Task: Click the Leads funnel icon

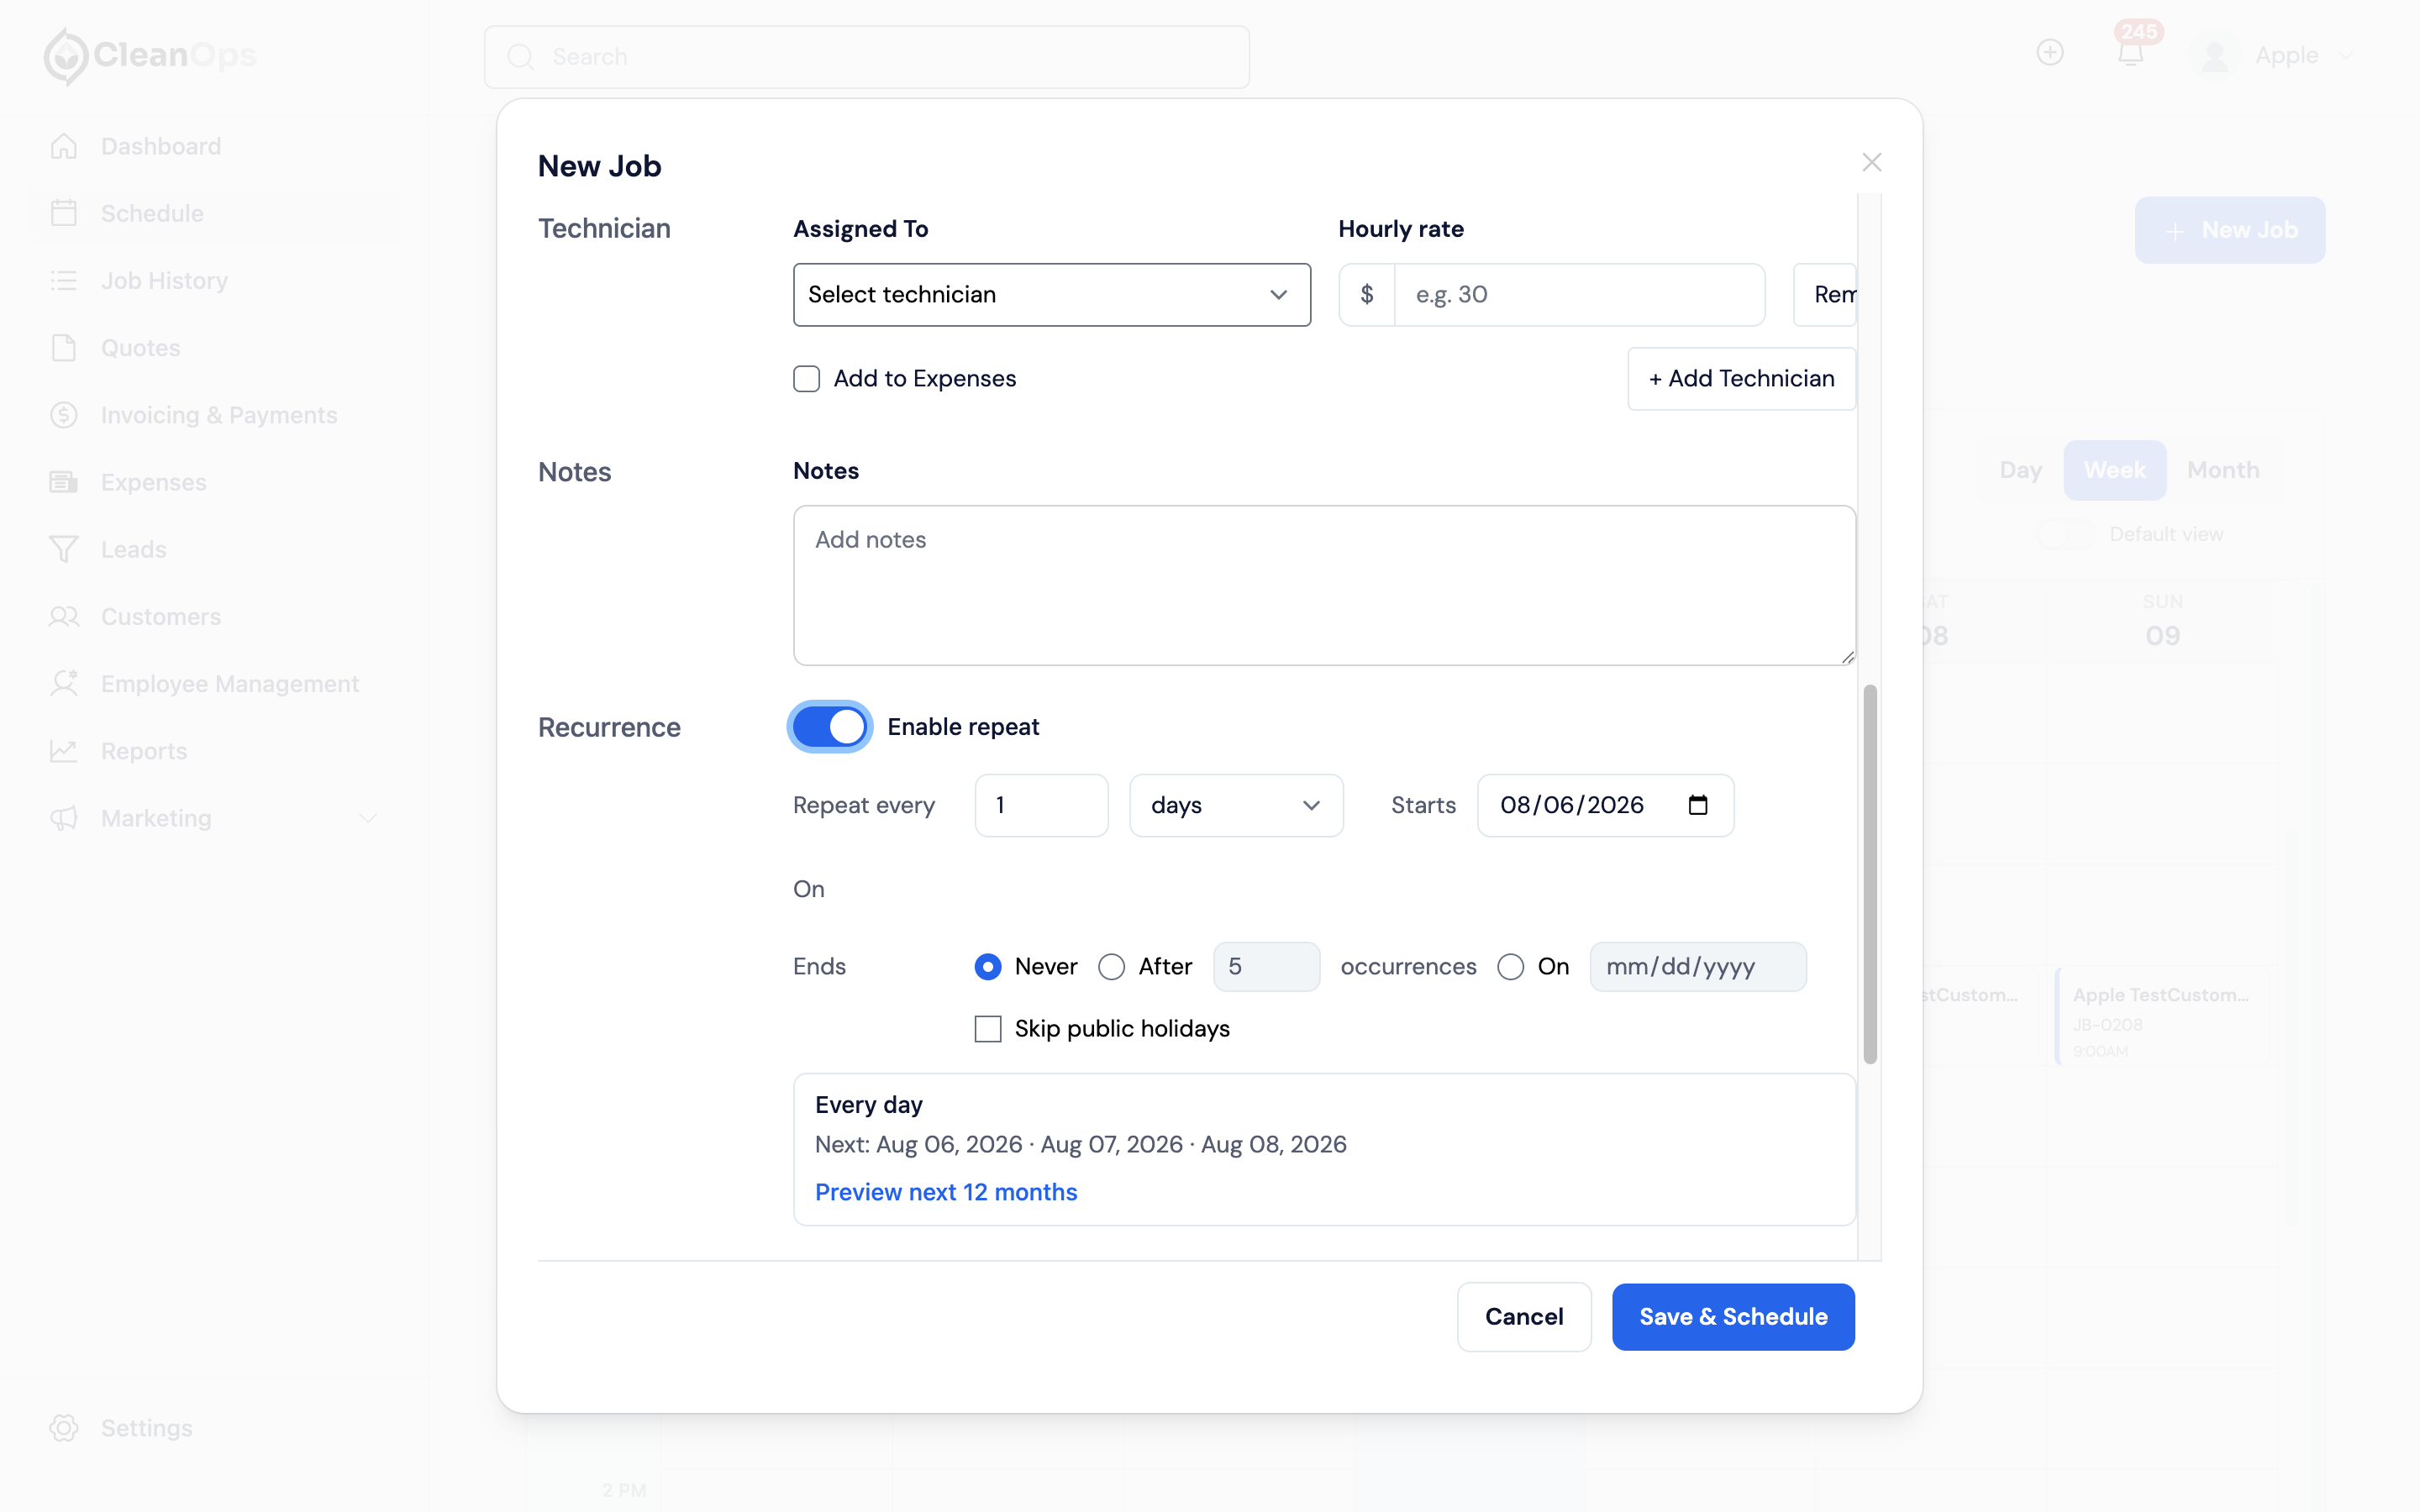Action: pyautogui.click(x=64, y=549)
